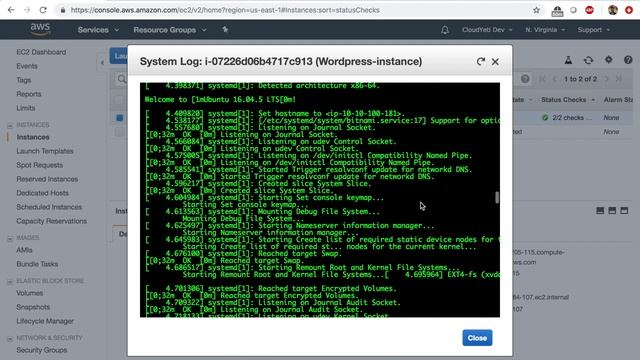Show the medium details pane layout
Screen dimensions: 640x360
pyautogui.click(x=612, y=211)
